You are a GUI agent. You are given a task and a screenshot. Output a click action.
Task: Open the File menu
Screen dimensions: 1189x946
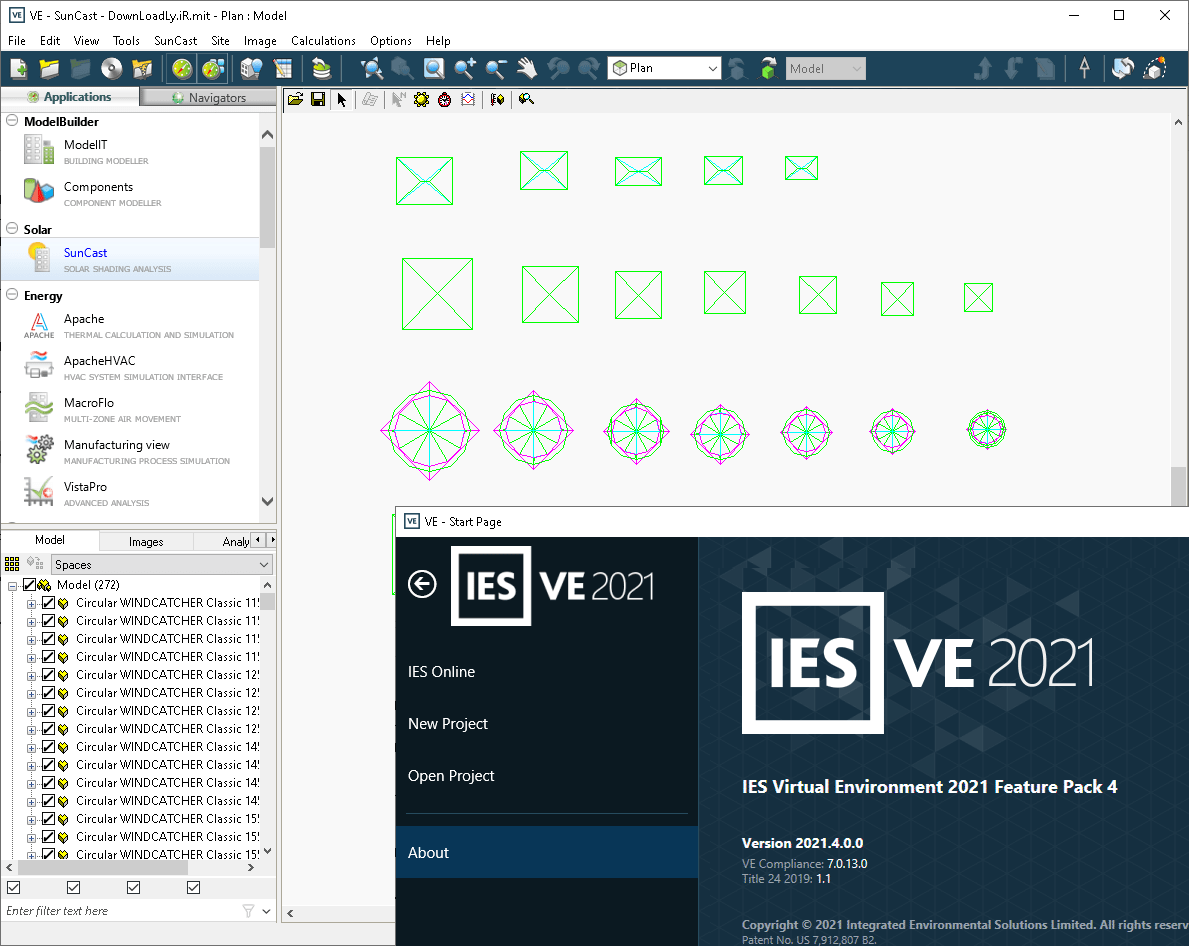(x=17, y=41)
